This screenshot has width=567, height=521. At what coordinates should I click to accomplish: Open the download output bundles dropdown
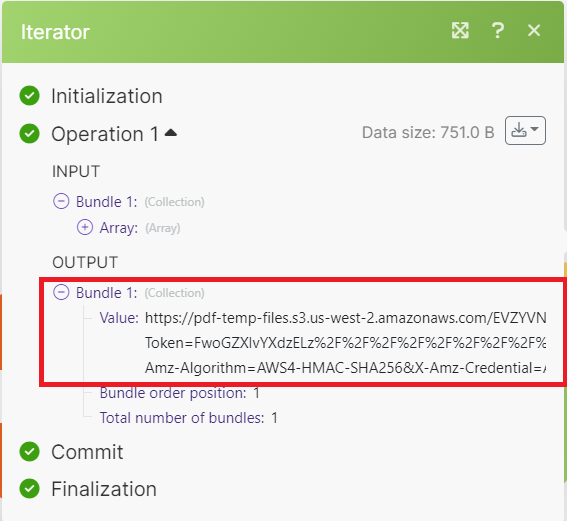pos(525,131)
